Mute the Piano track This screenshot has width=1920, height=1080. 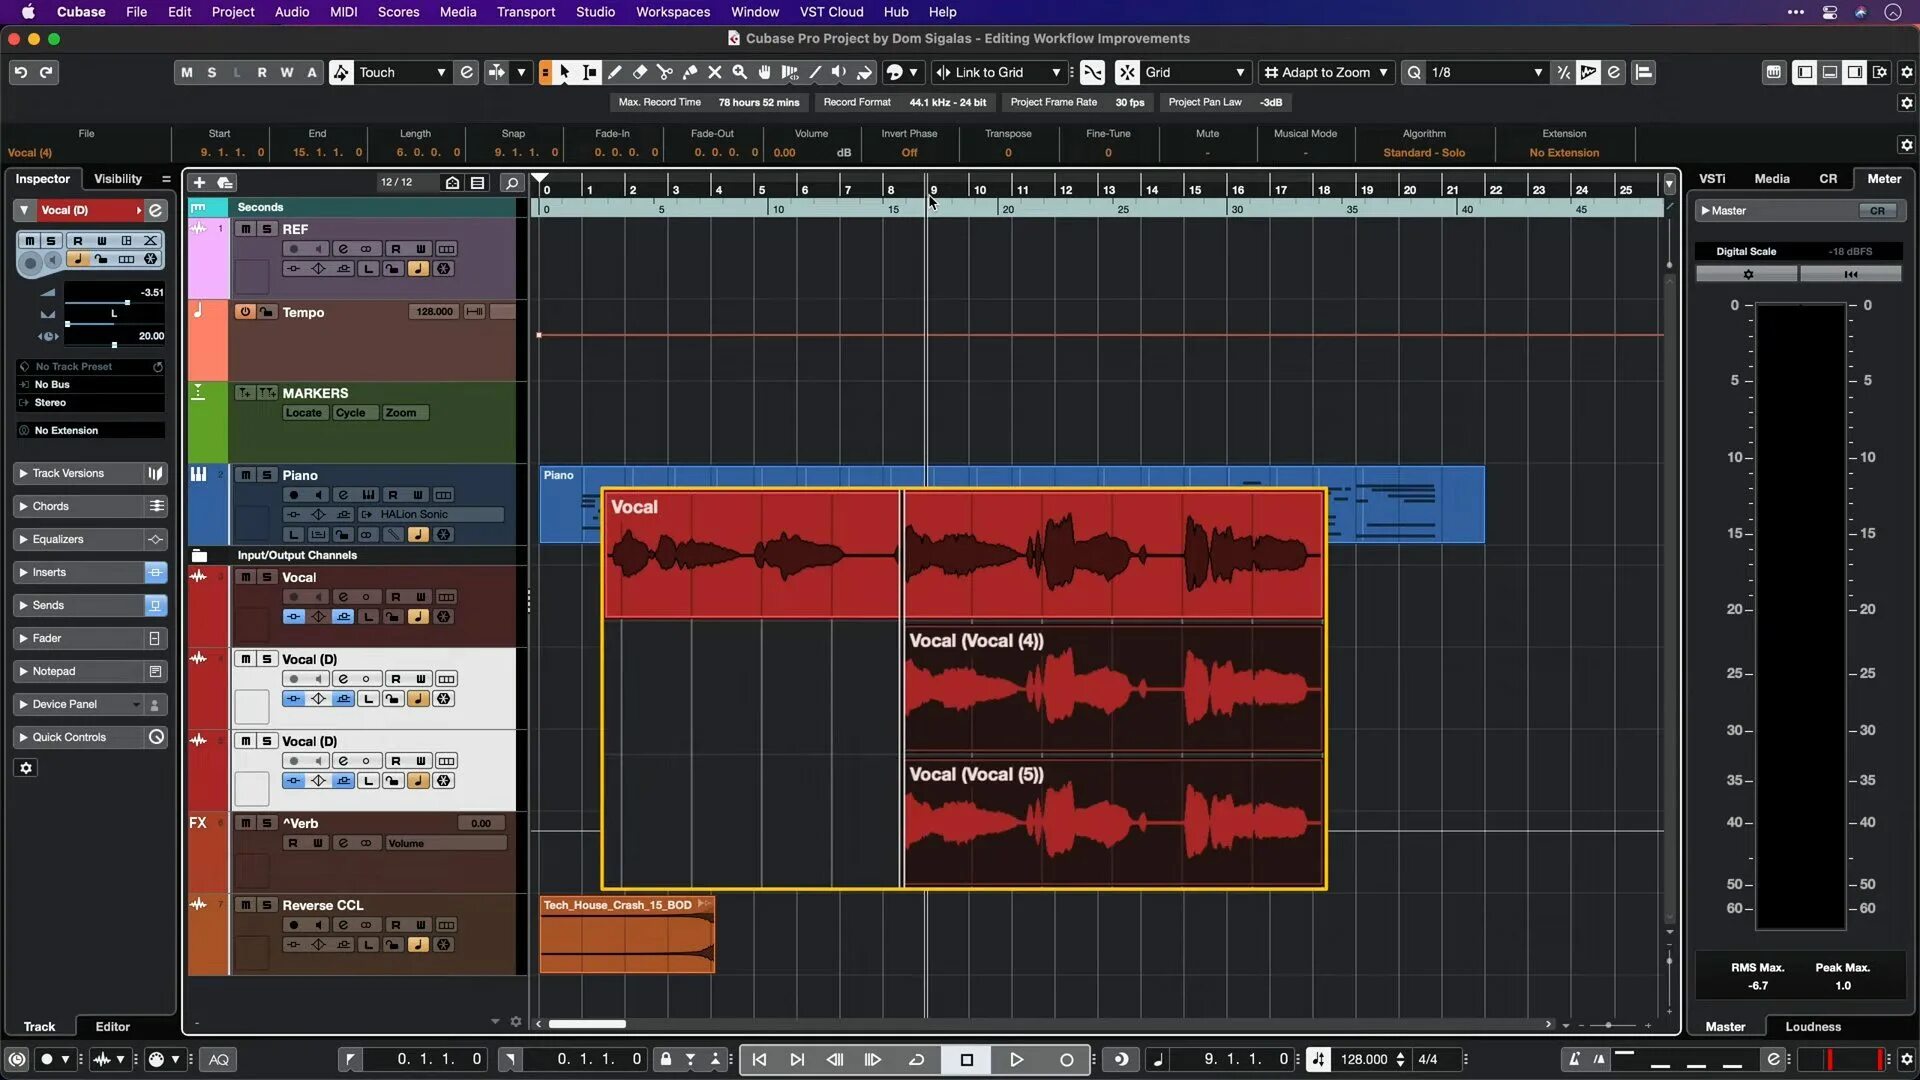click(246, 475)
